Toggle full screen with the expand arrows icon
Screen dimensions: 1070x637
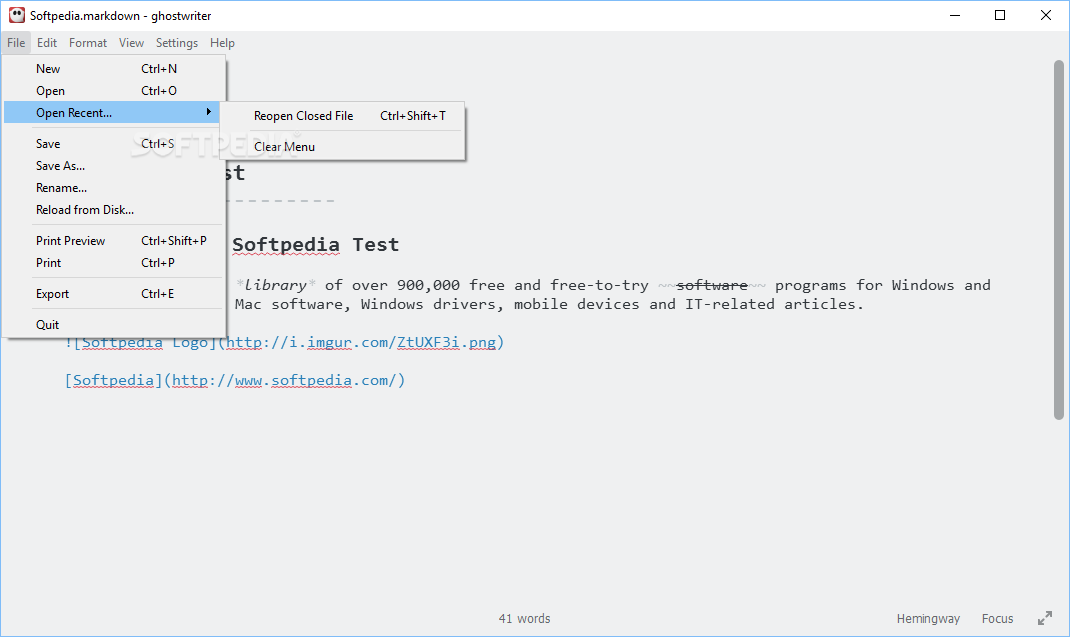pyautogui.click(x=1045, y=618)
